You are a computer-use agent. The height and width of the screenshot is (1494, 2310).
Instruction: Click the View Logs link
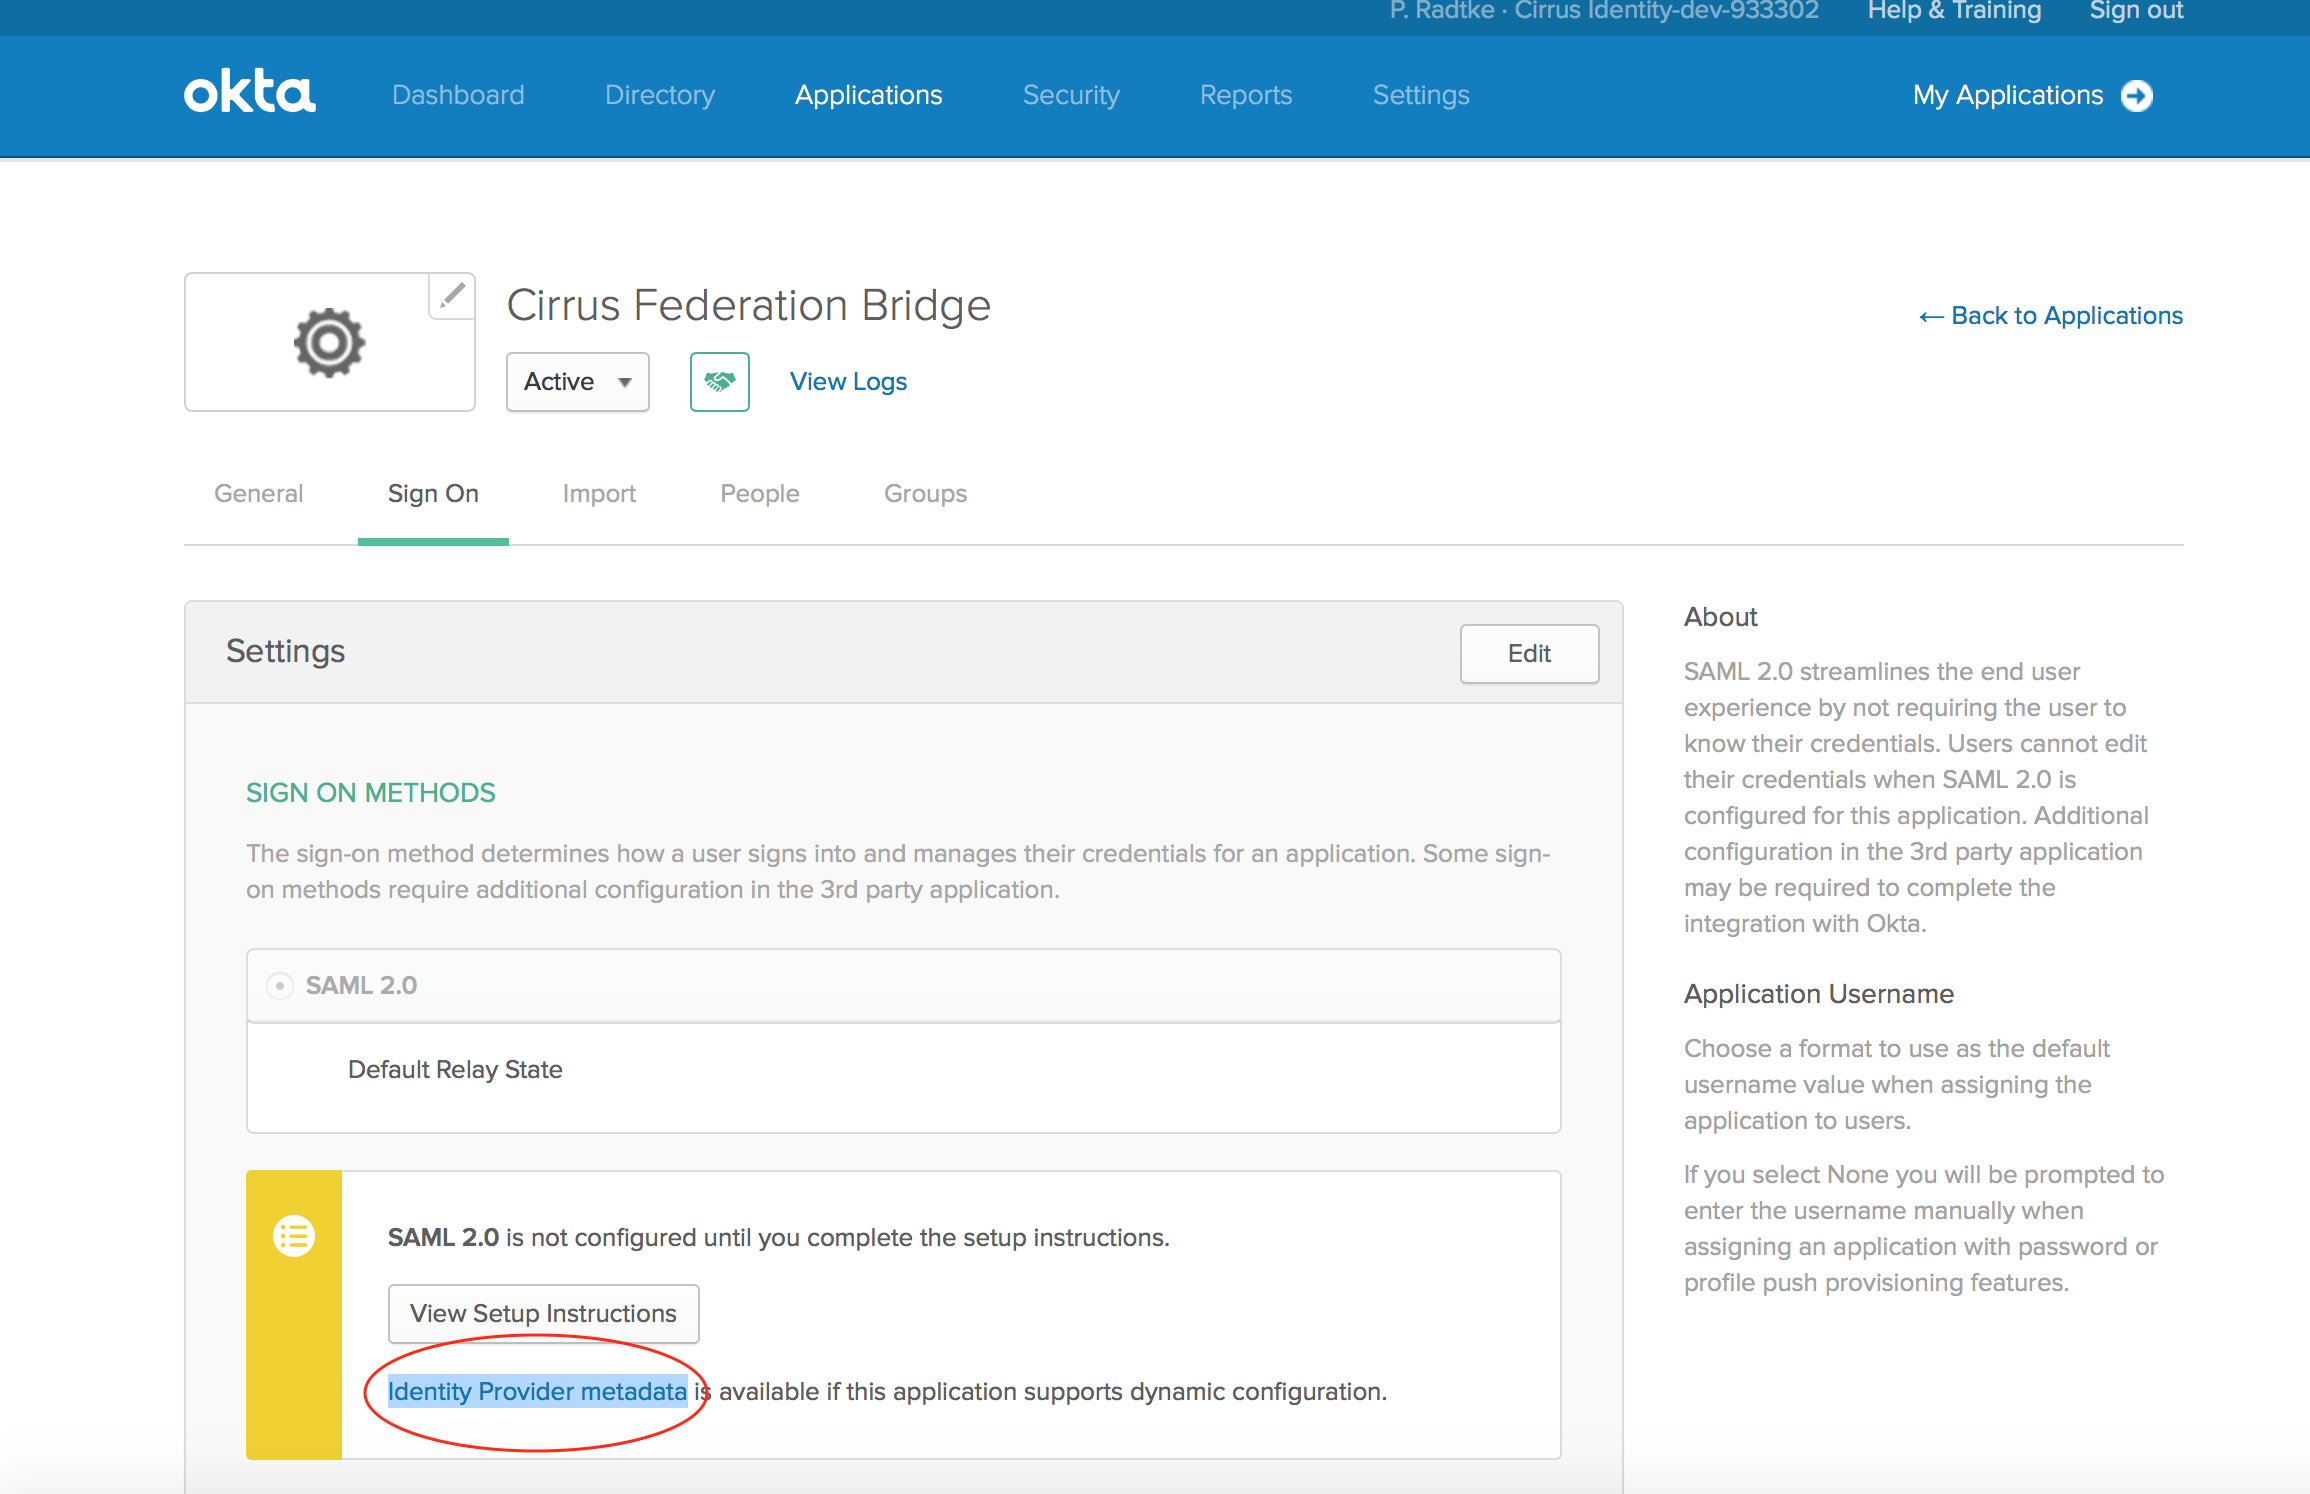click(848, 382)
